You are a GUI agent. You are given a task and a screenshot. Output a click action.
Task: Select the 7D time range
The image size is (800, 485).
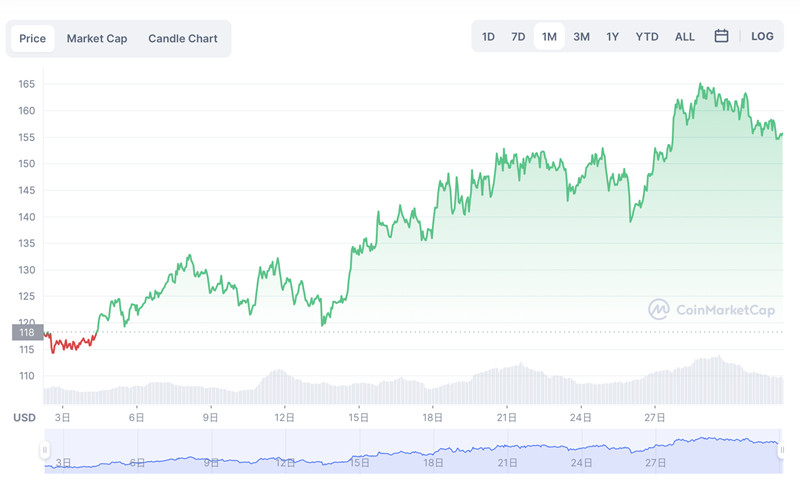(518, 36)
